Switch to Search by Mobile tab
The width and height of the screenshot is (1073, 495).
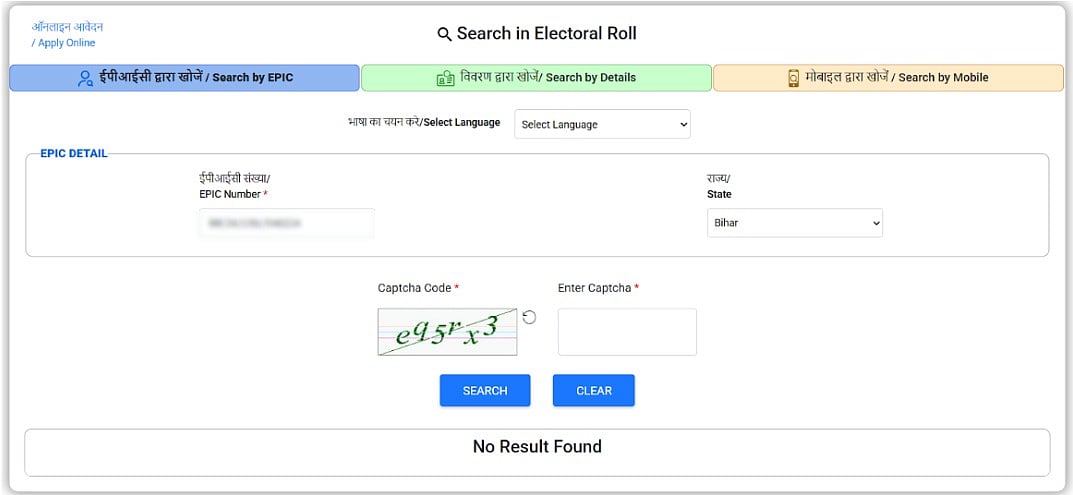click(888, 78)
